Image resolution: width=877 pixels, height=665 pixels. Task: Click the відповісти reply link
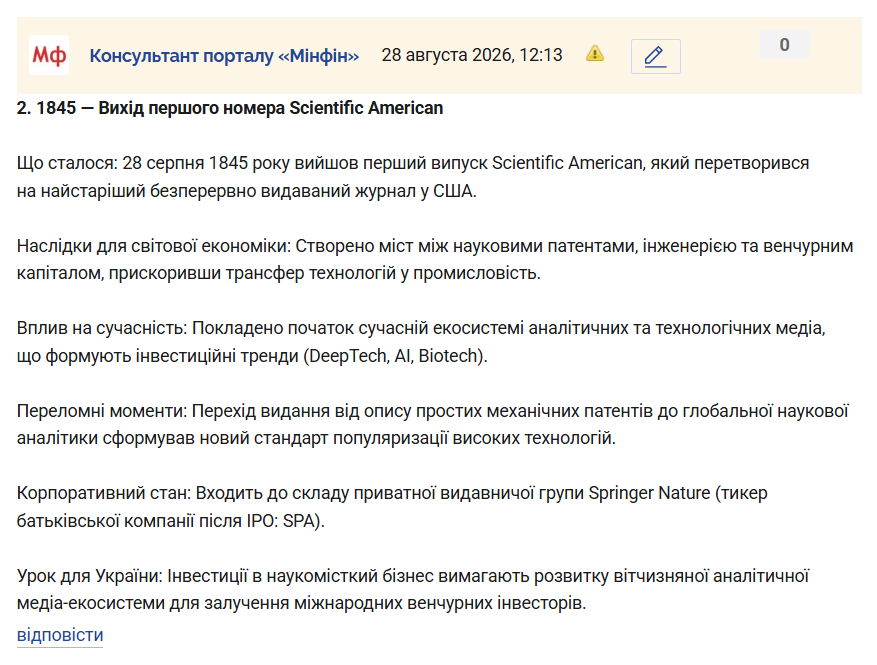click(x=60, y=635)
